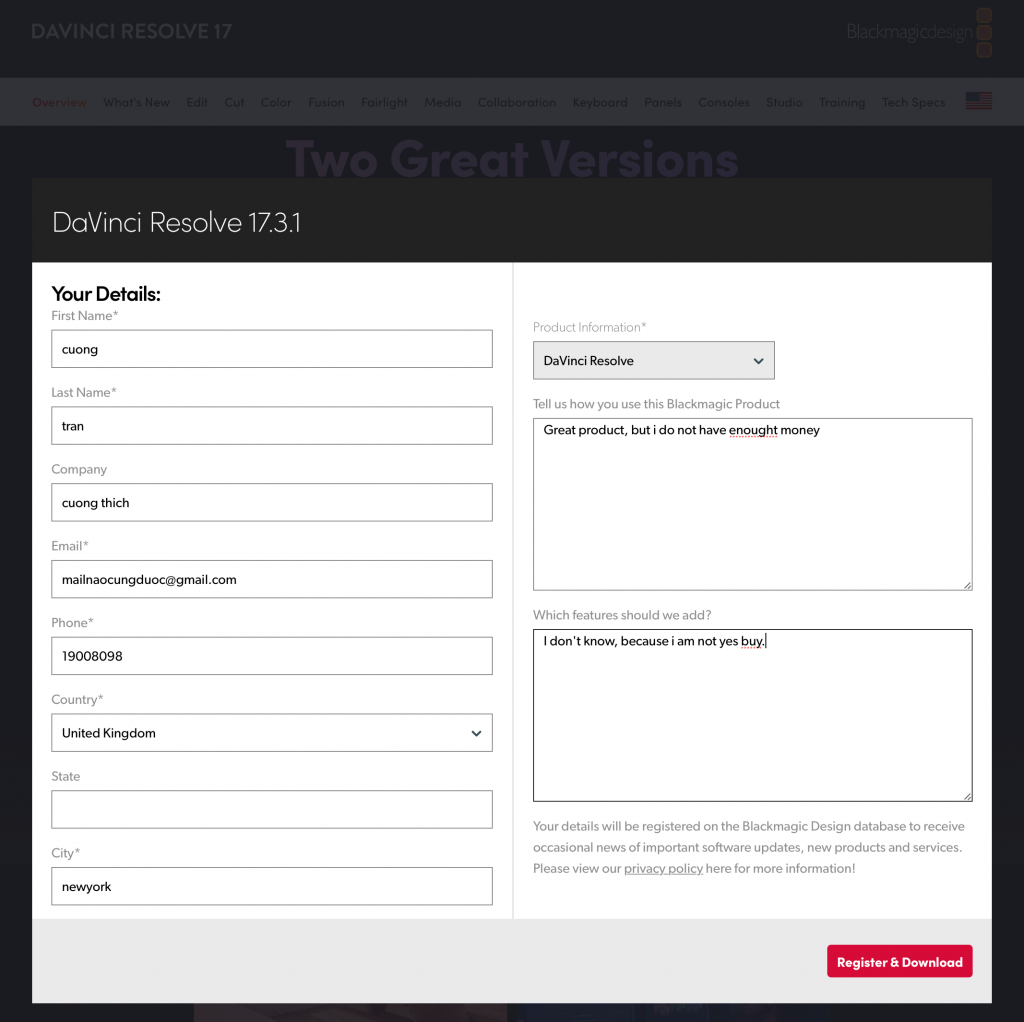Go to the Fairlight tab
The width and height of the screenshot is (1024, 1022).
click(384, 102)
